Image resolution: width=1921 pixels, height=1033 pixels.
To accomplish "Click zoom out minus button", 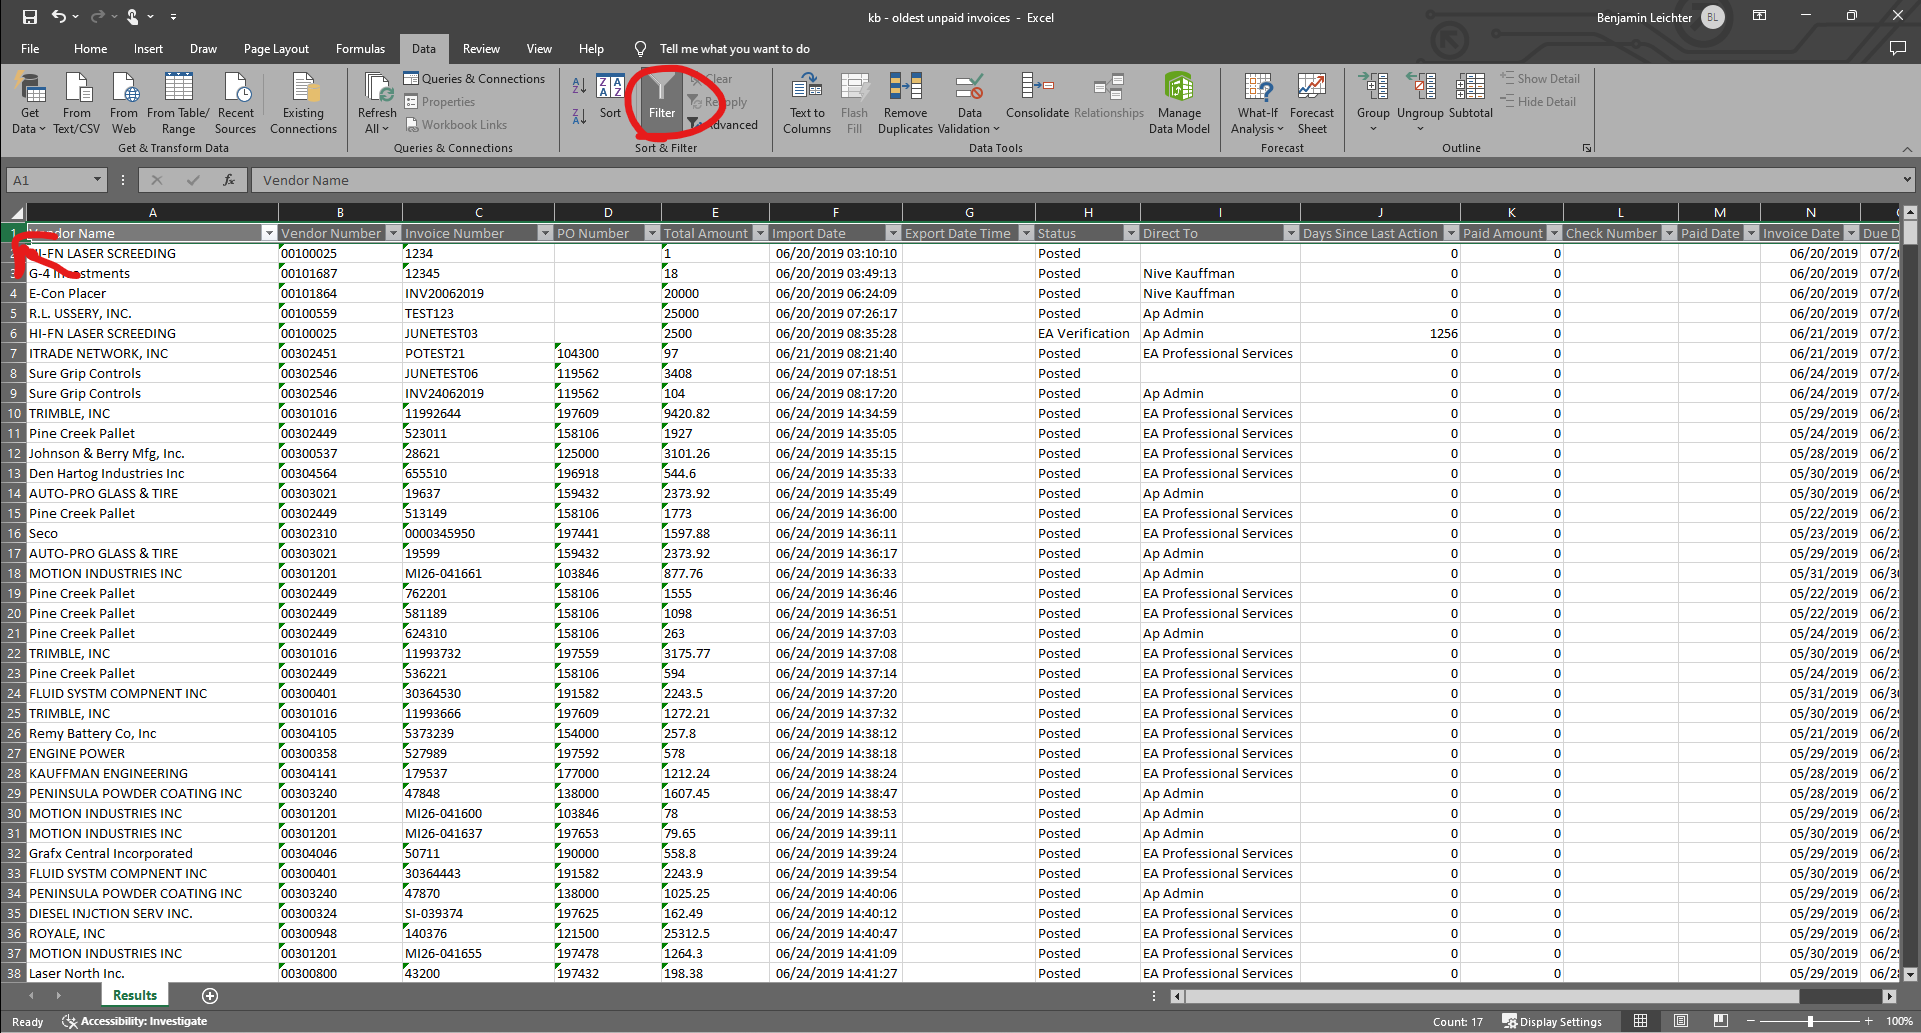I will pyautogui.click(x=1751, y=1021).
